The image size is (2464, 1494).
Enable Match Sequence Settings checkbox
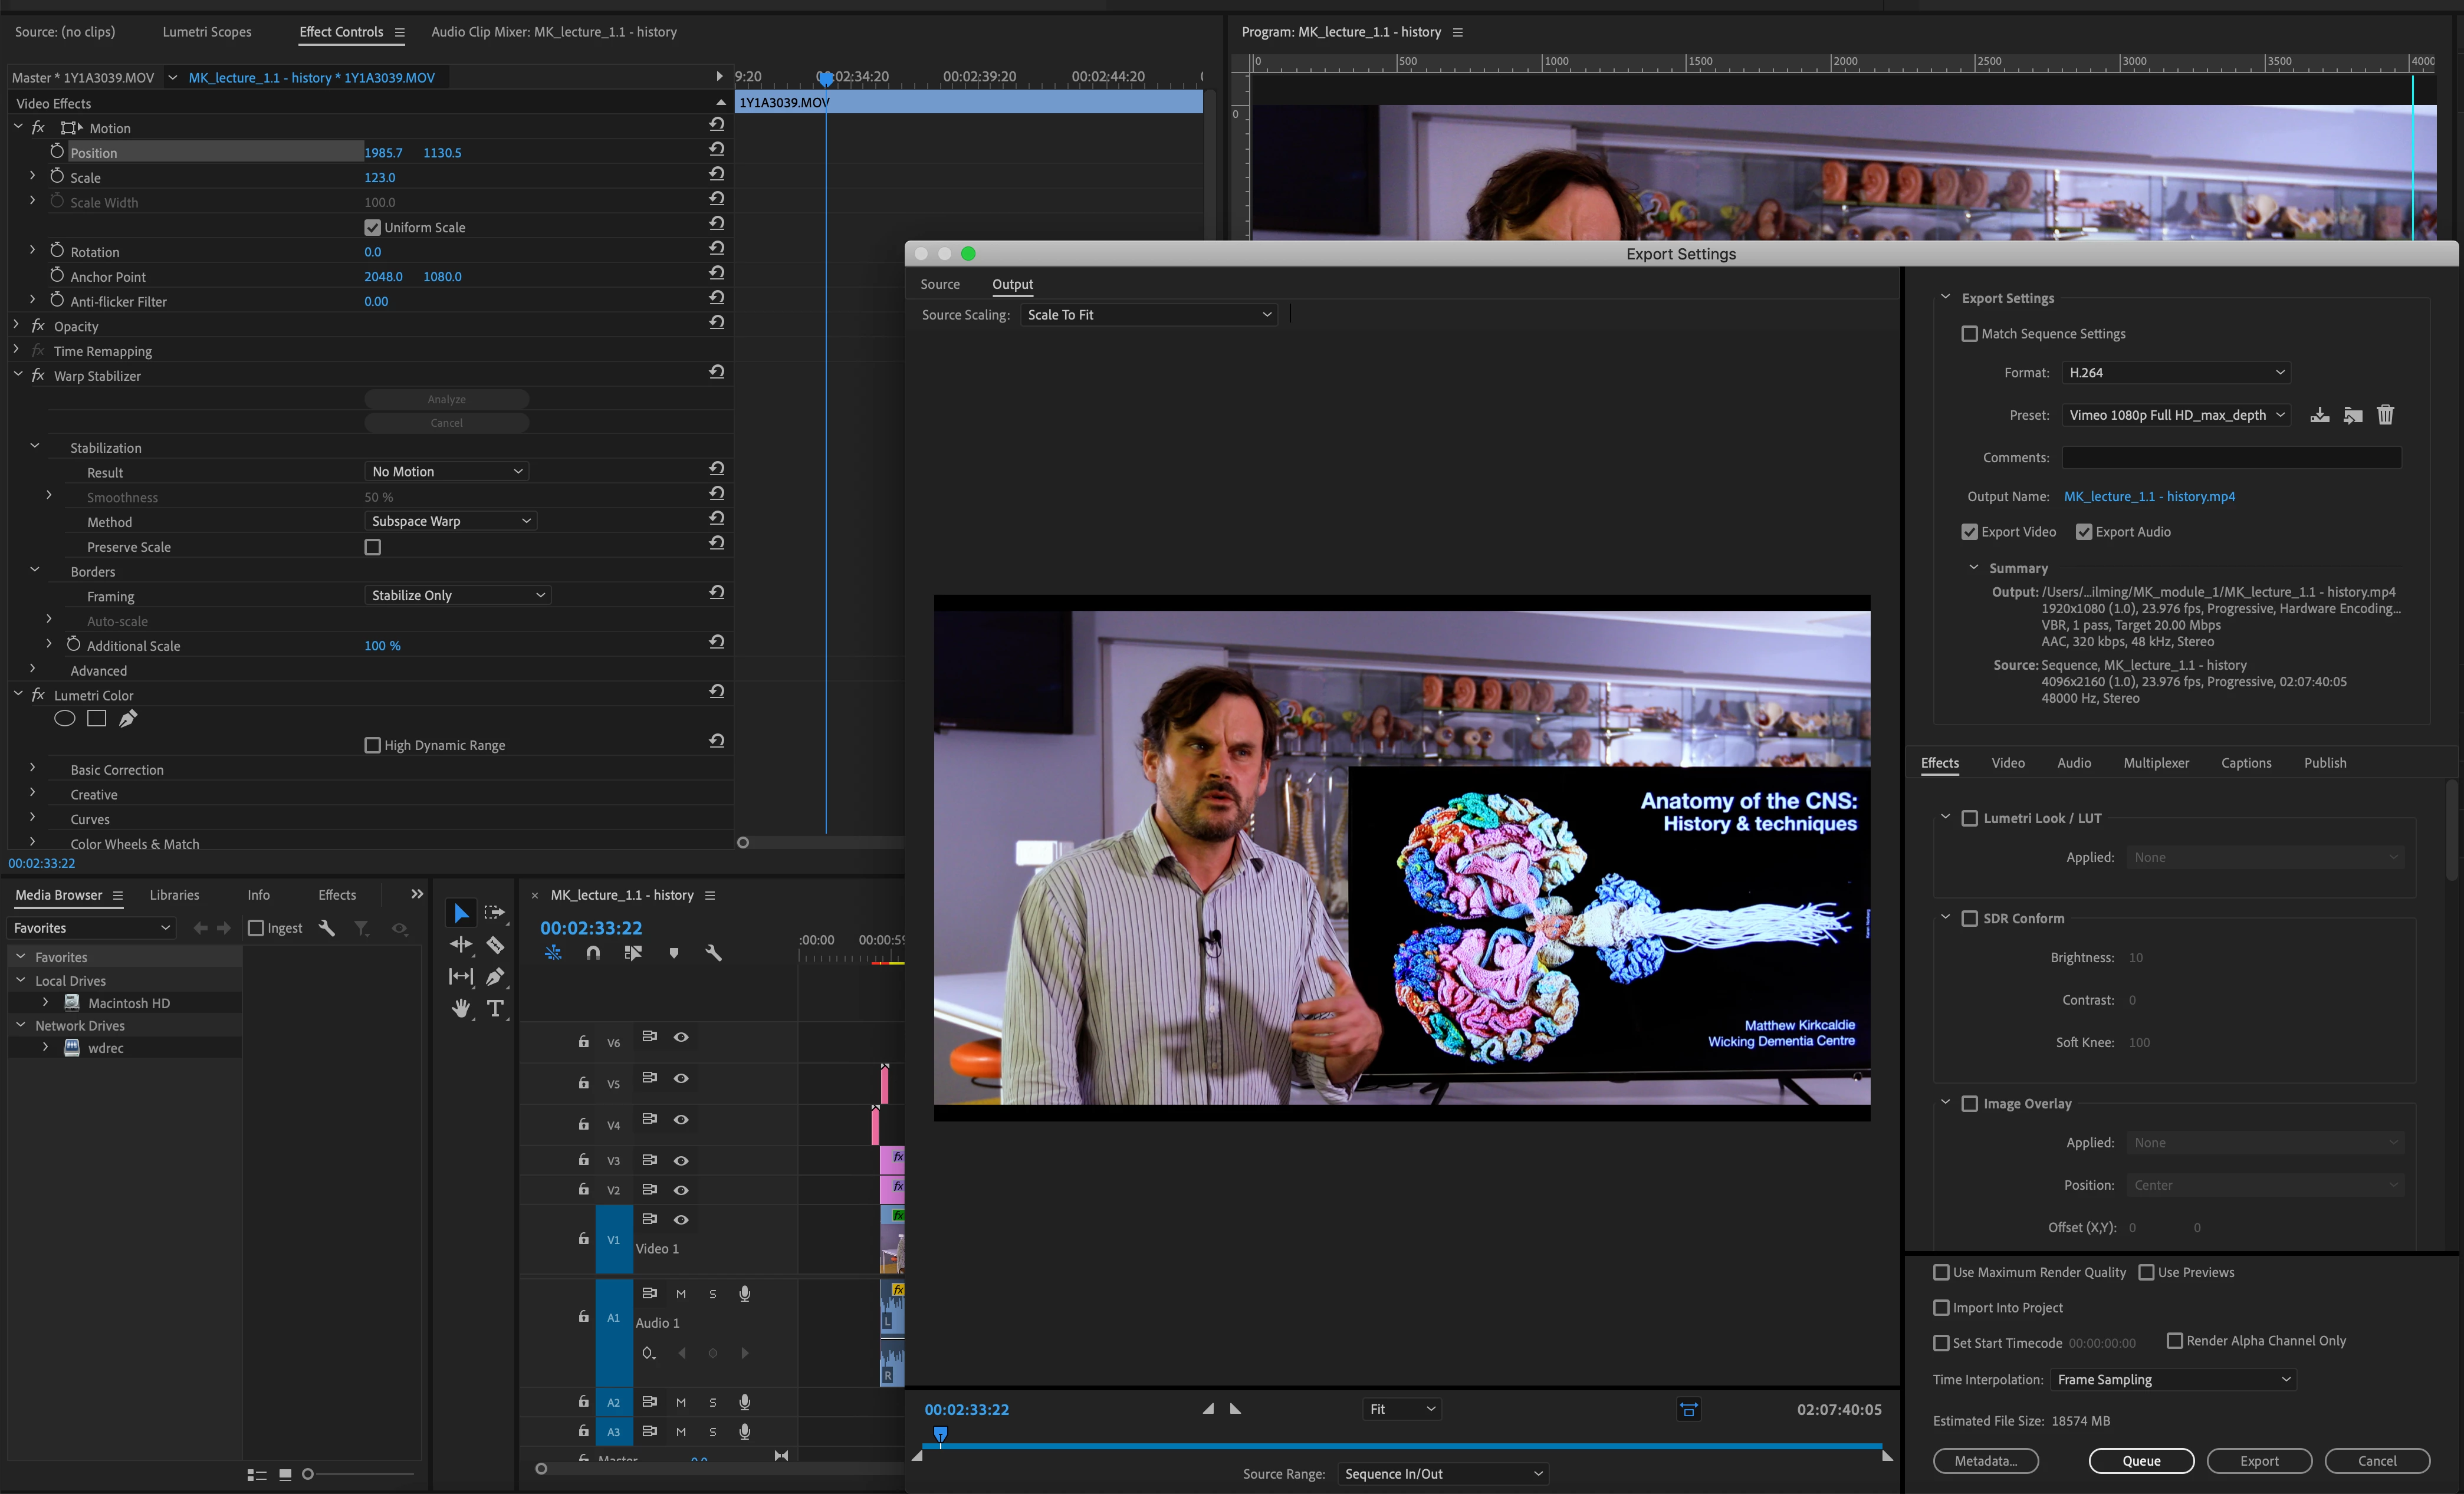tap(1969, 334)
